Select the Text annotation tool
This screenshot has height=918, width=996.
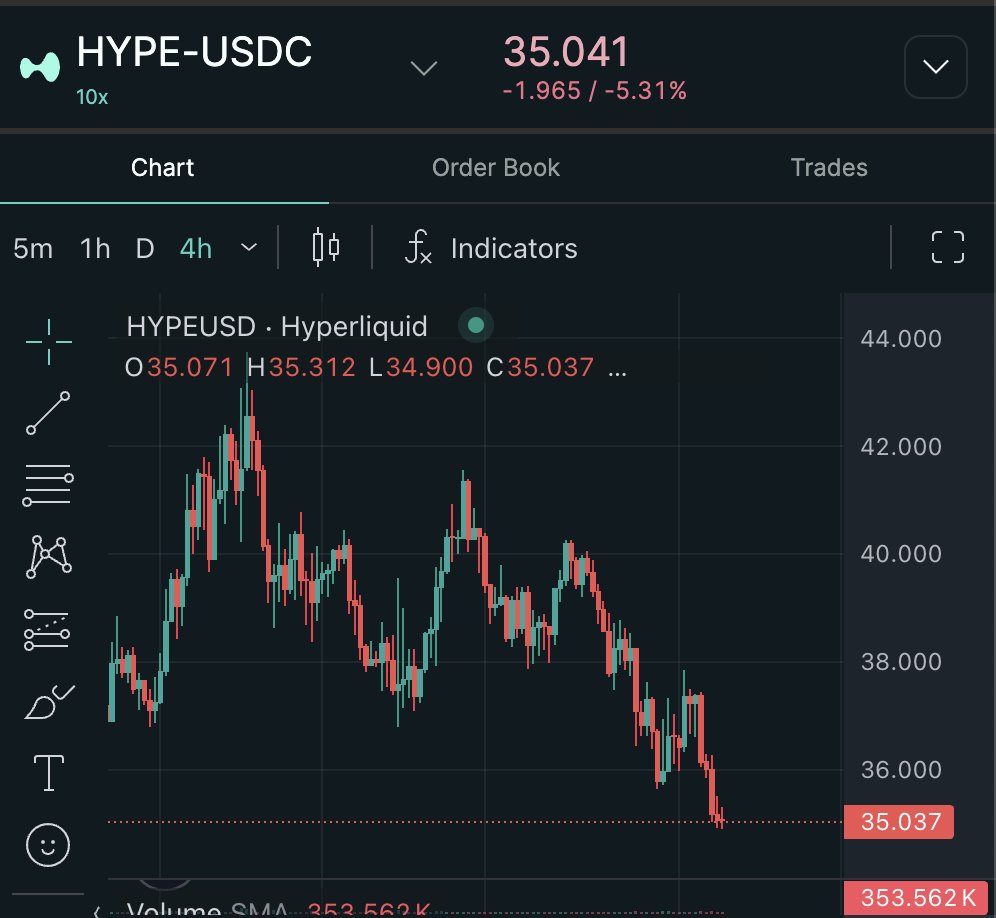pos(48,773)
